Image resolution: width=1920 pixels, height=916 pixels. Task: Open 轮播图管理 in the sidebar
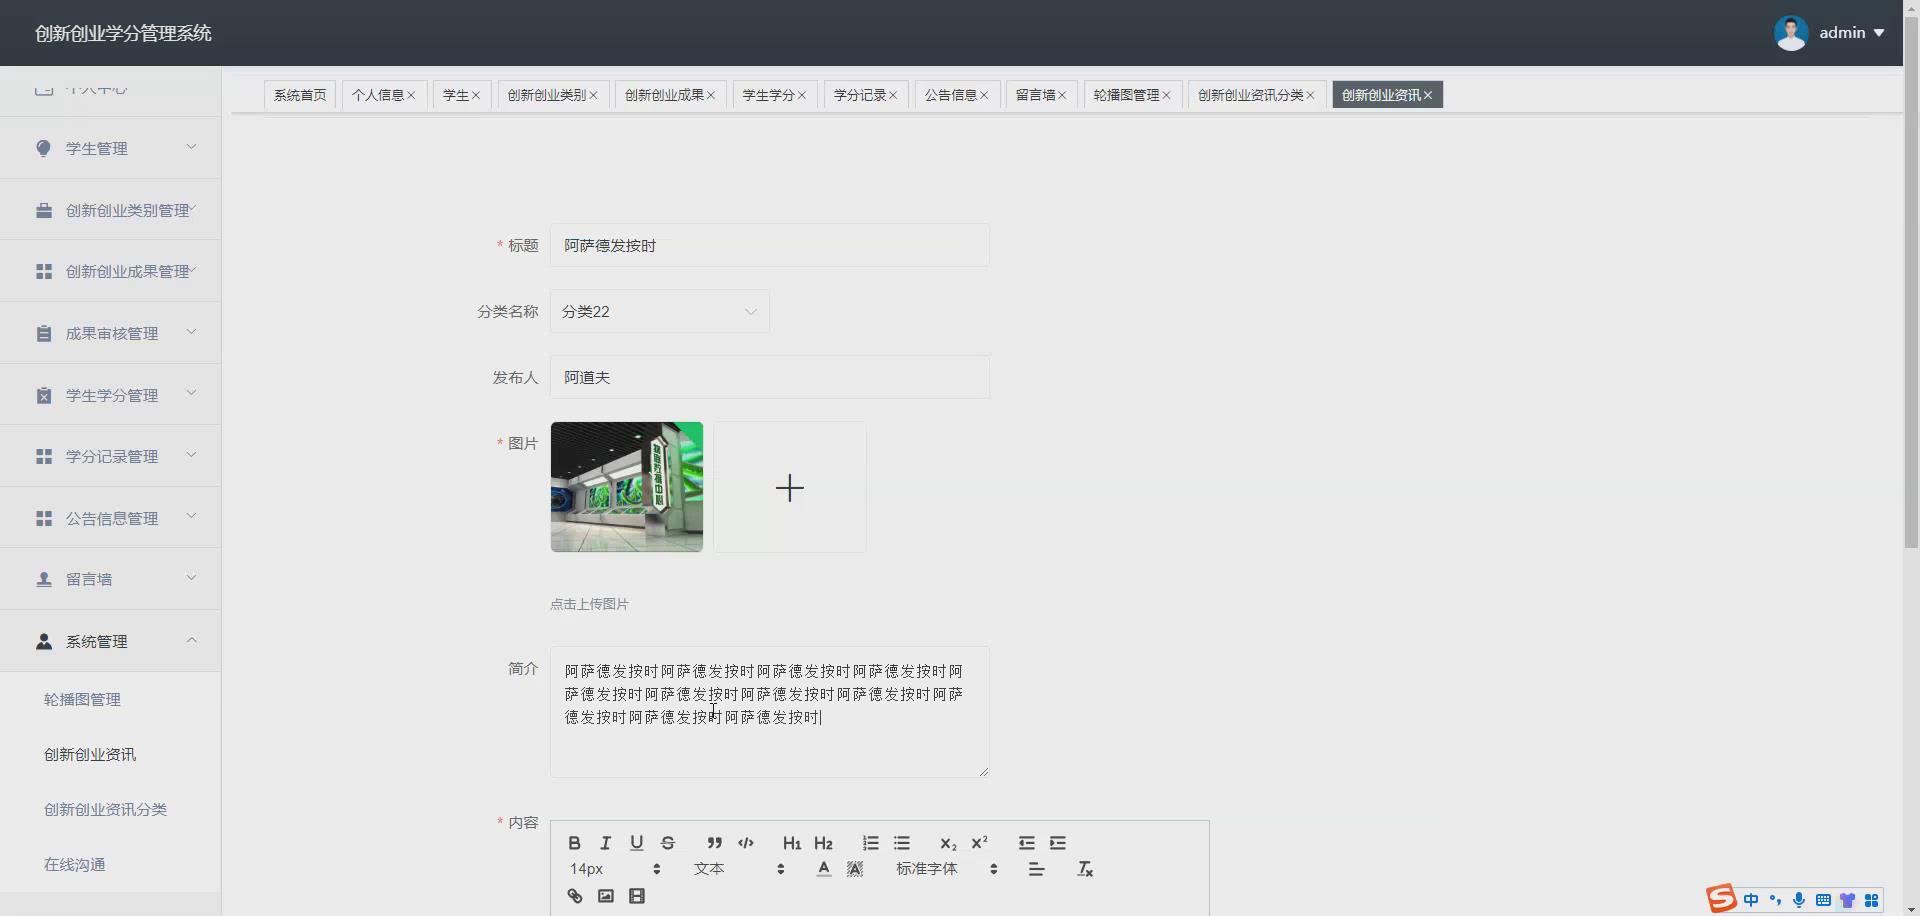[81, 699]
